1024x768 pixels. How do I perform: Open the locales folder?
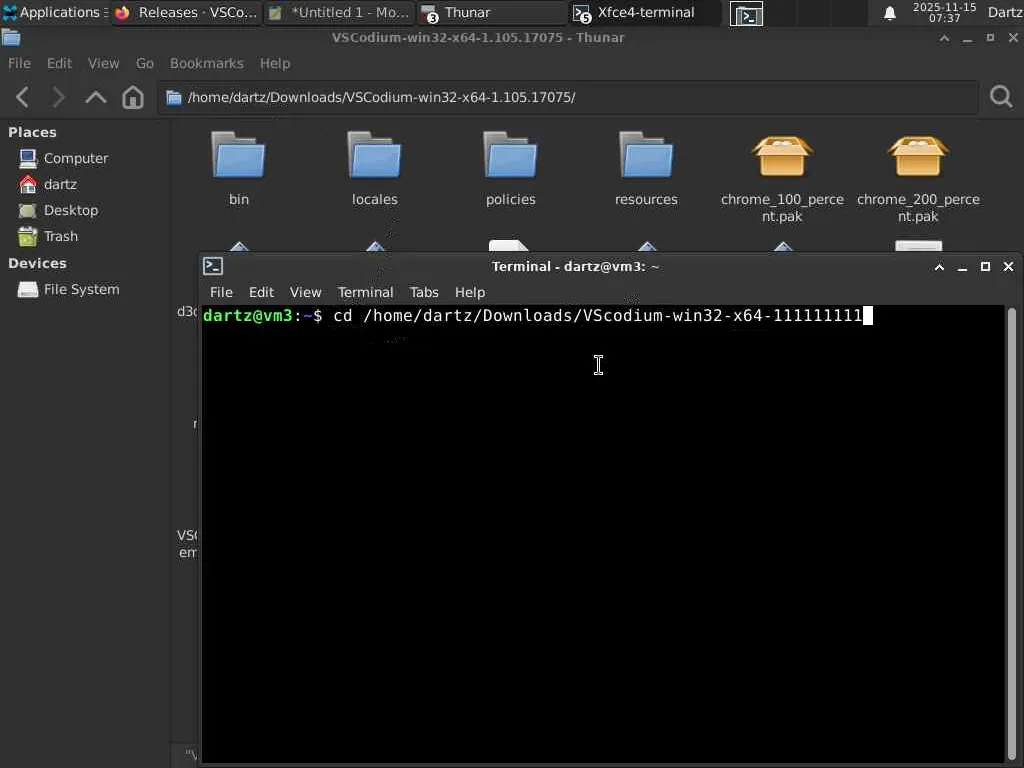[374, 168]
